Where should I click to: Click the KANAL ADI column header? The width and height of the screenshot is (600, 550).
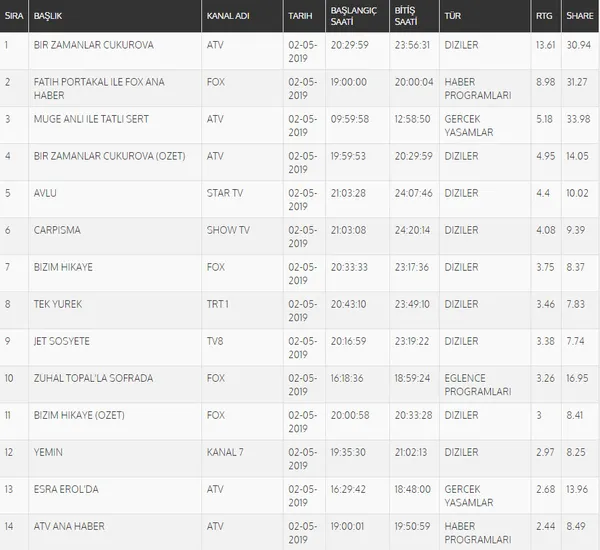242,16
